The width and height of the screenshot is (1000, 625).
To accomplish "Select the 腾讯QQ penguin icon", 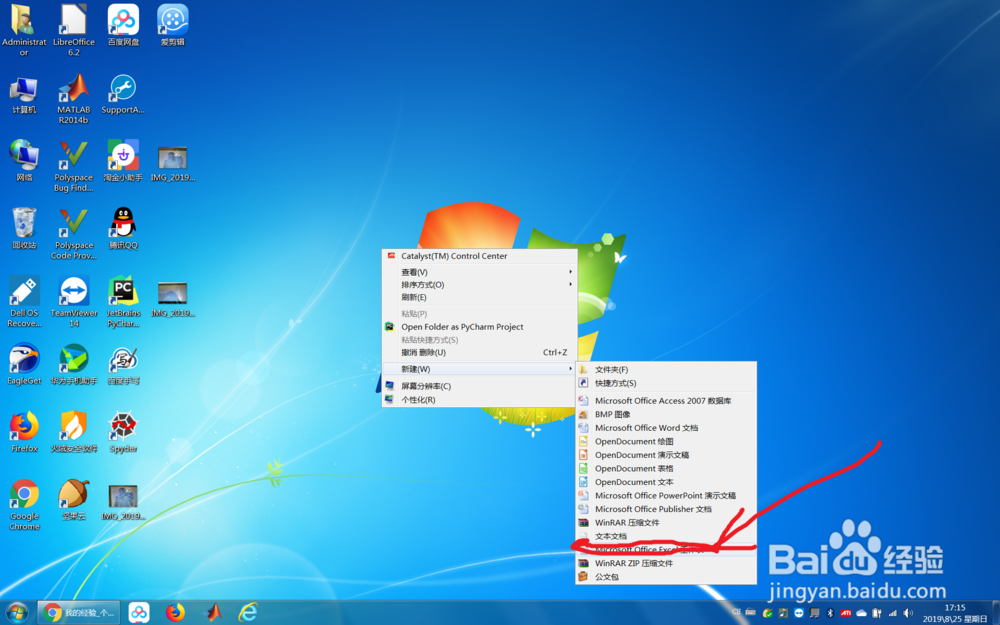I will [x=122, y=228].
